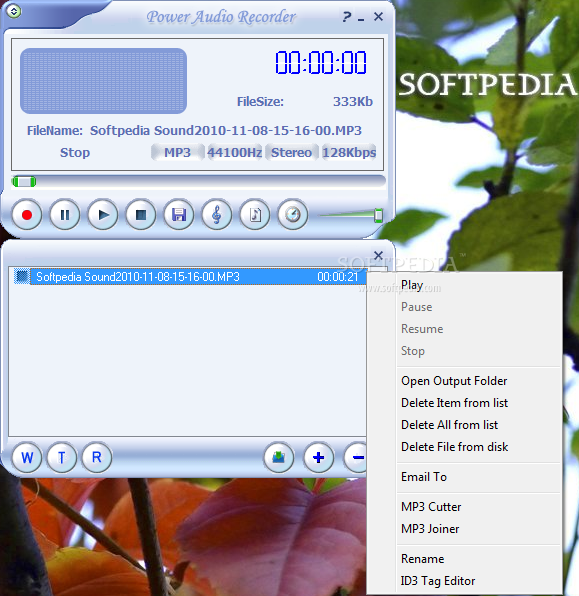Open help with the question mark icon
Image resolution: width=579 pixels, height=596 pixels.
click(x=346, y=17)
